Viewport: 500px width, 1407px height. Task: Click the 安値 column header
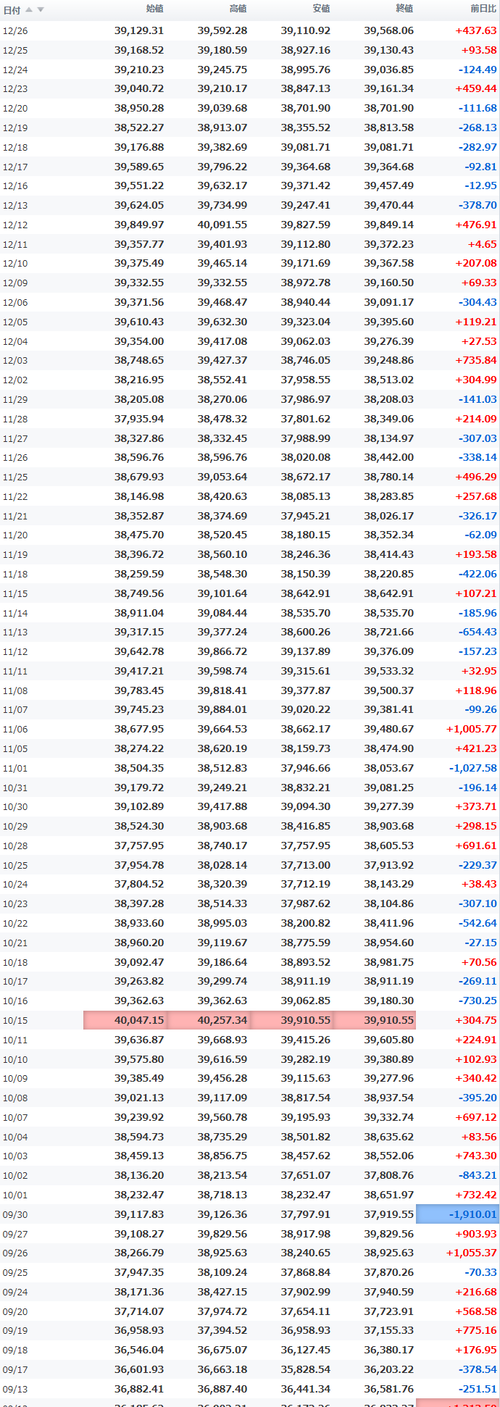[x=320, y=8]
